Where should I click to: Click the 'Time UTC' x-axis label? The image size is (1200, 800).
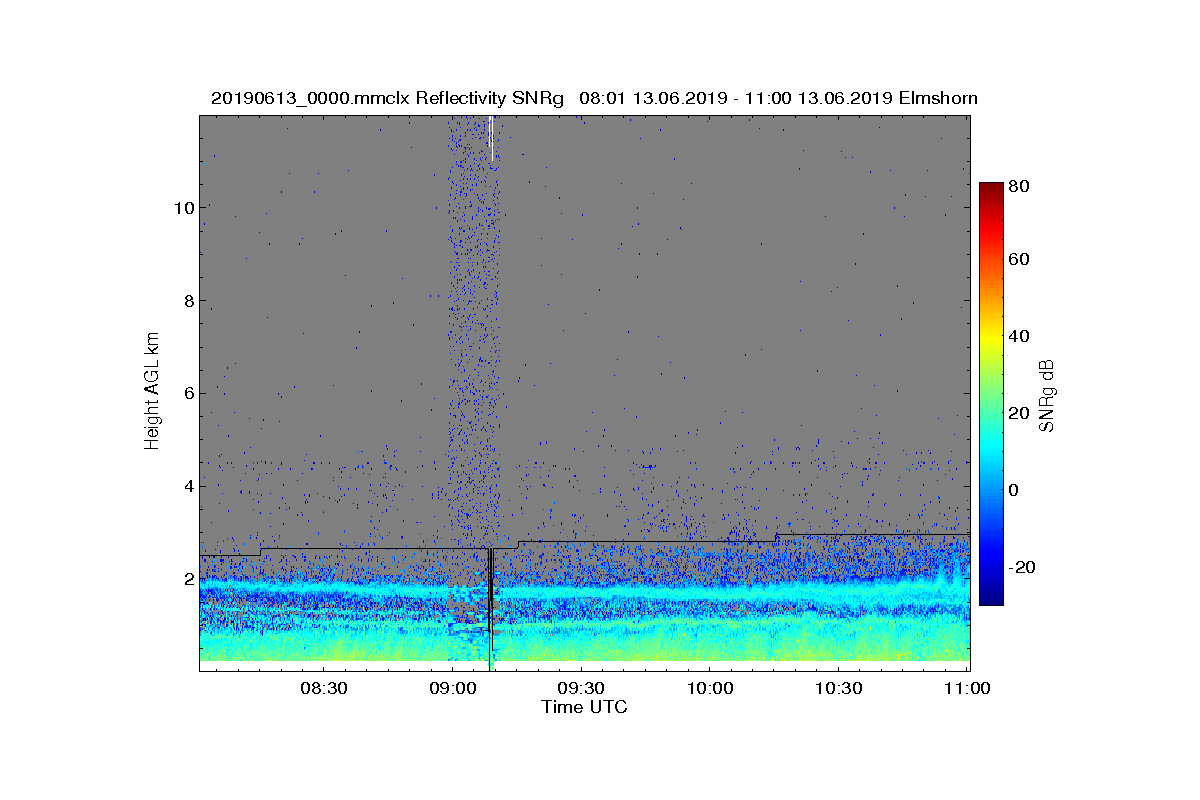tap(585, 707)
